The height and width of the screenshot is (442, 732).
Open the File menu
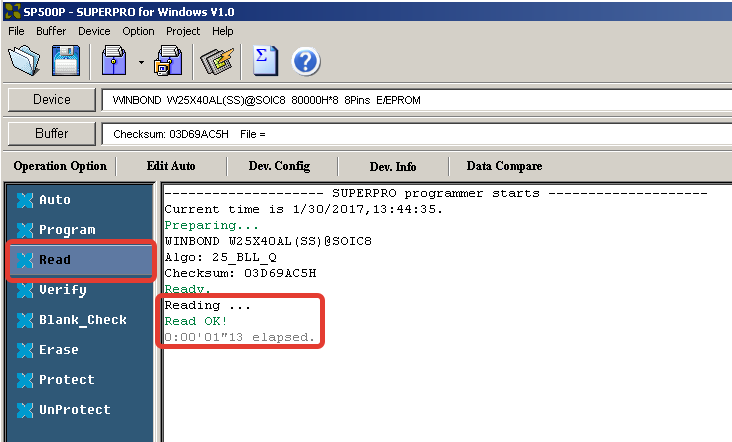pyautogui.click(x=17, y=31)
